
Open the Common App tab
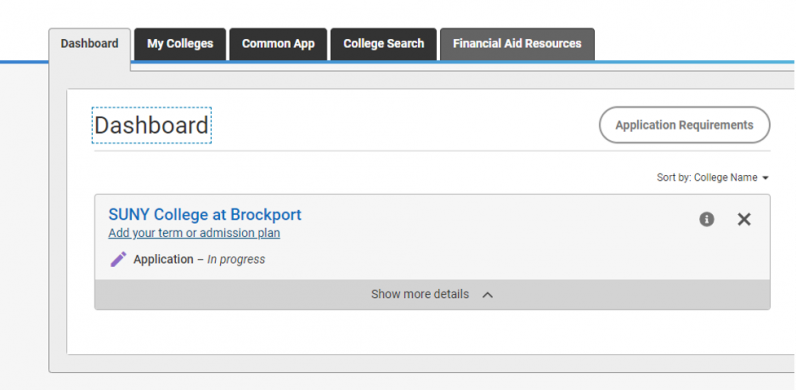[x=278, y=44]
